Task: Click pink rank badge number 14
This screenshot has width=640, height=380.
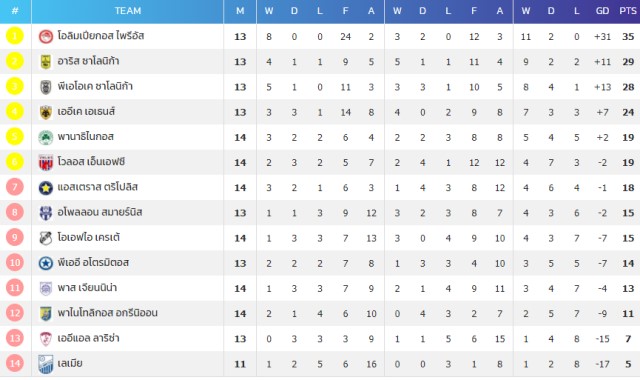Action: click(15, 363)
